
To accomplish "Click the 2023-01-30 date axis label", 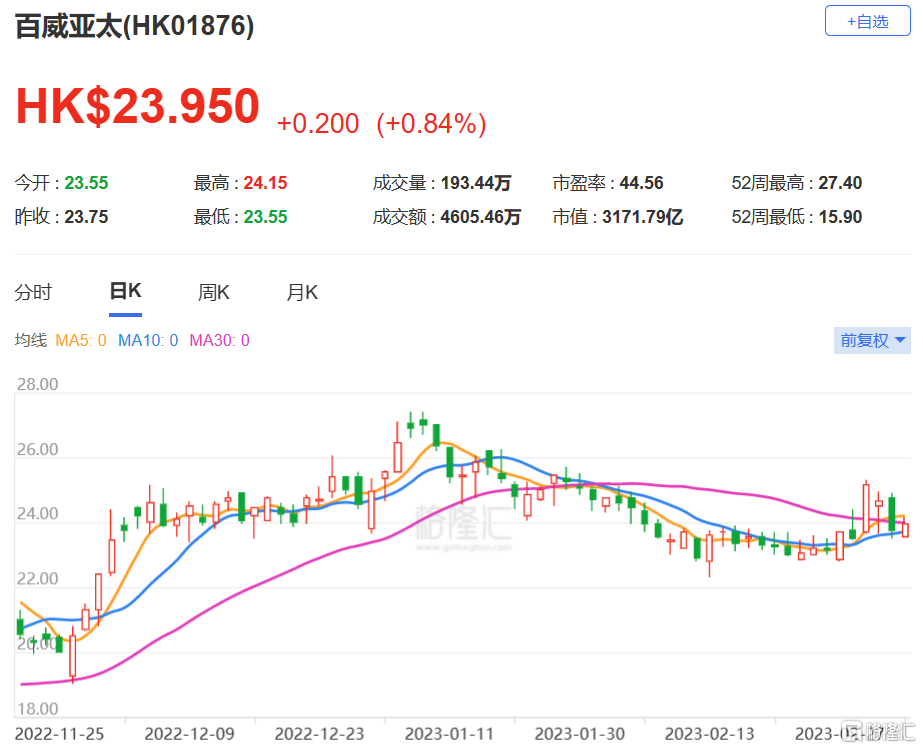I will (580, 734).
